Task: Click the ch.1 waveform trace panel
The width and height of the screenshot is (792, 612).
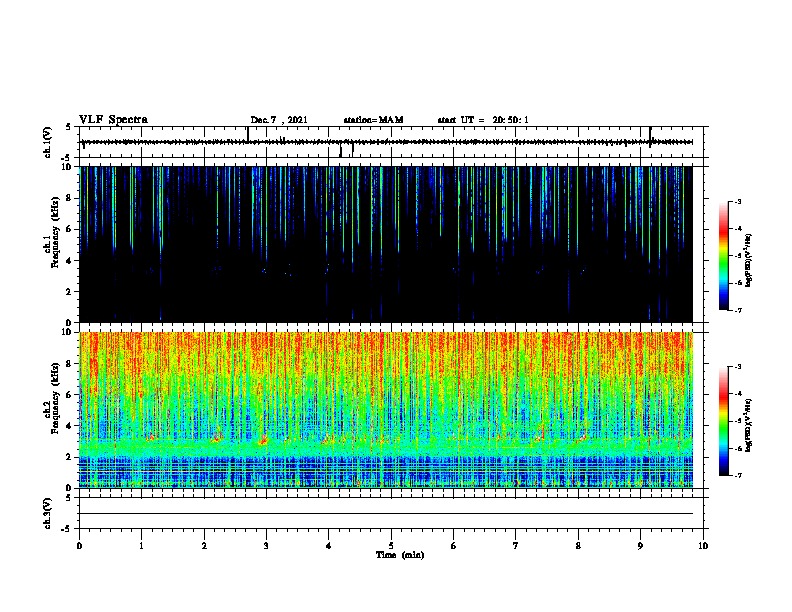Action: point(391,142)
